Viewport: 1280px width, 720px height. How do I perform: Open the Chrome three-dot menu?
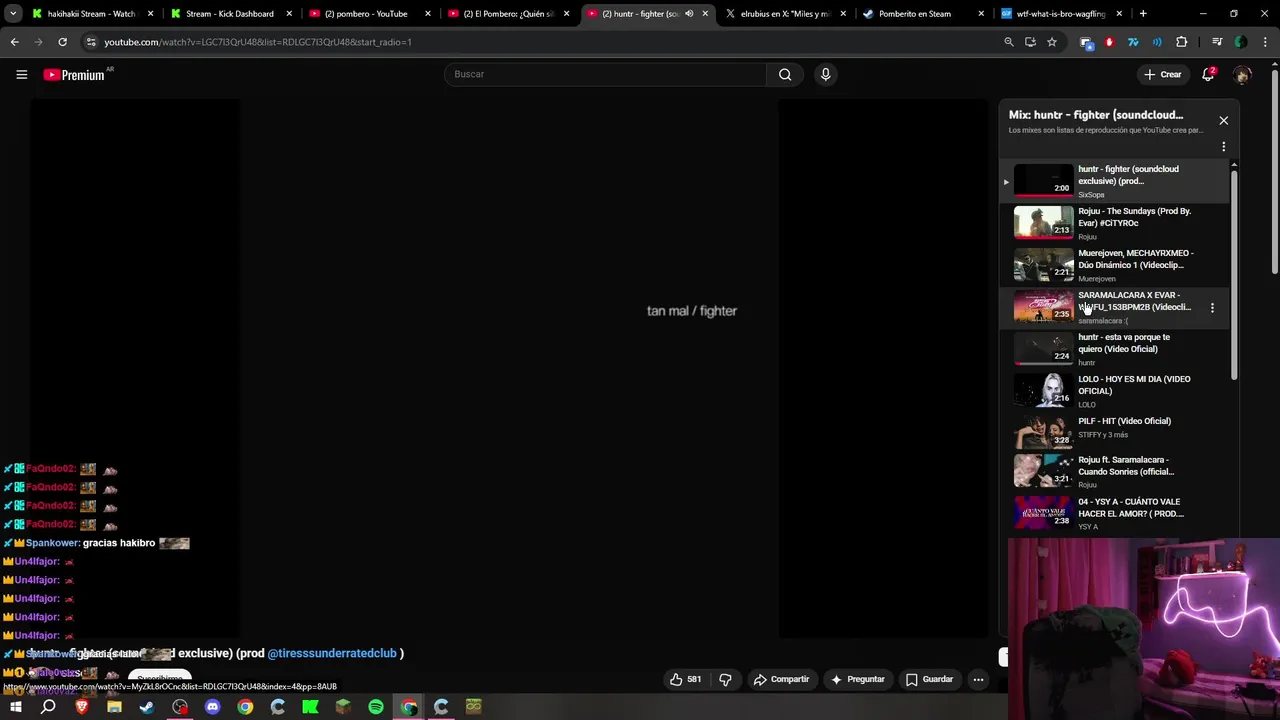[1266, 42]
